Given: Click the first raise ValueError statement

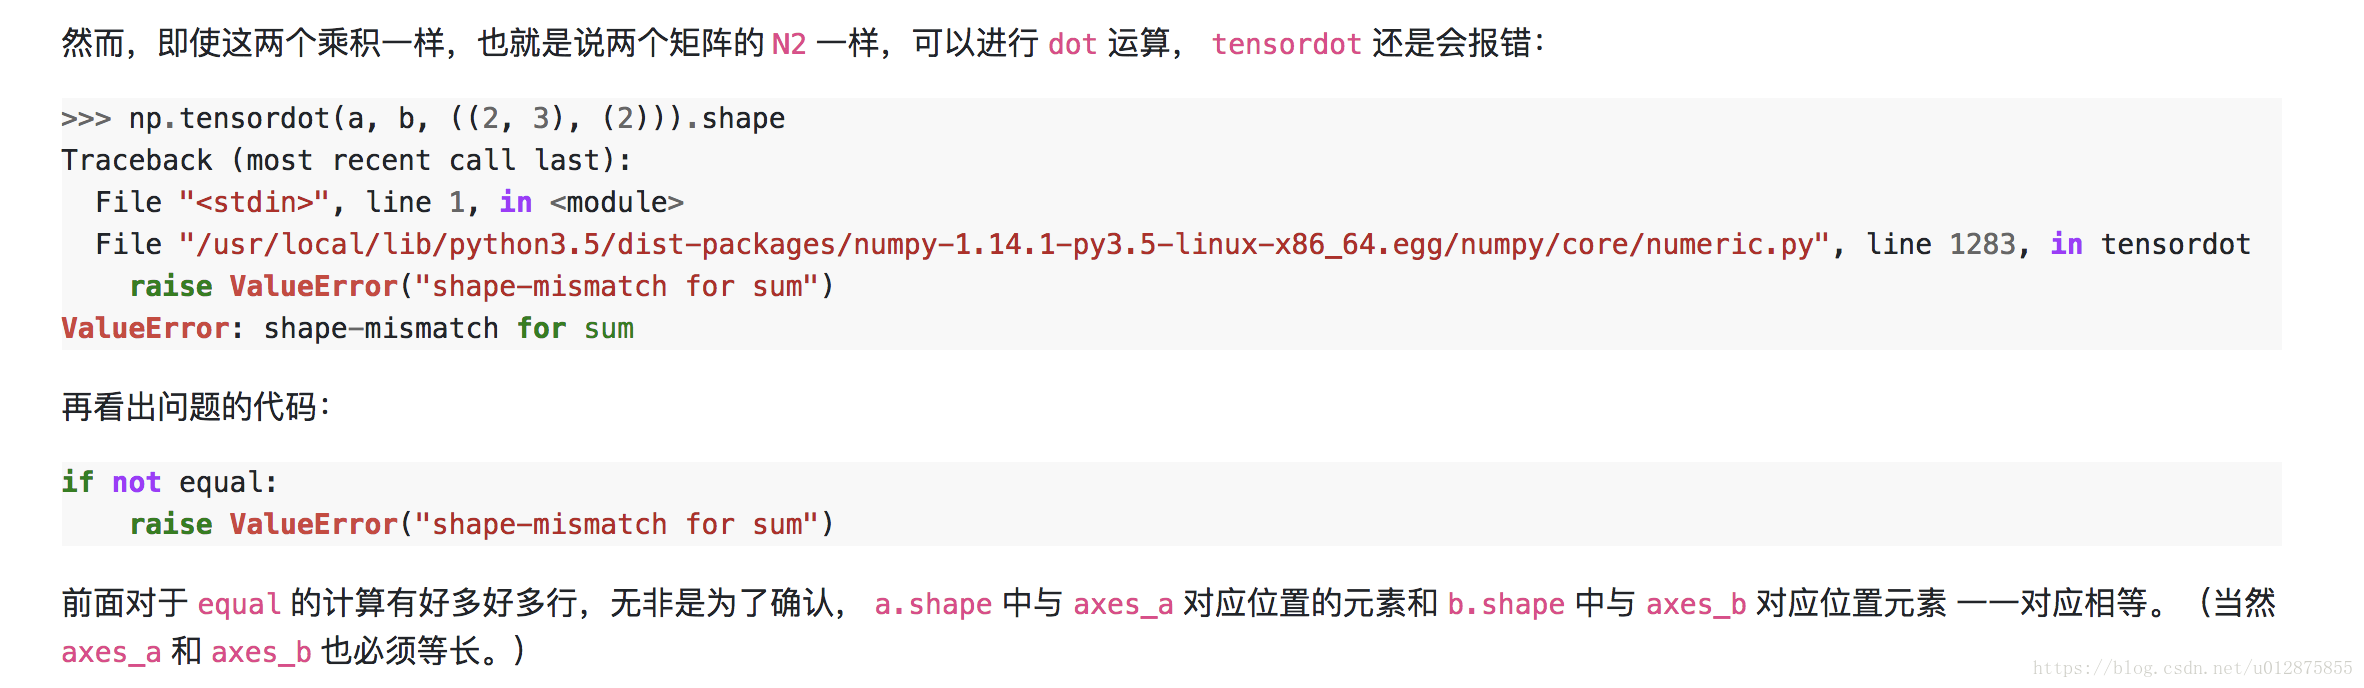Looking at the screenshot, I should pos(482,286).
